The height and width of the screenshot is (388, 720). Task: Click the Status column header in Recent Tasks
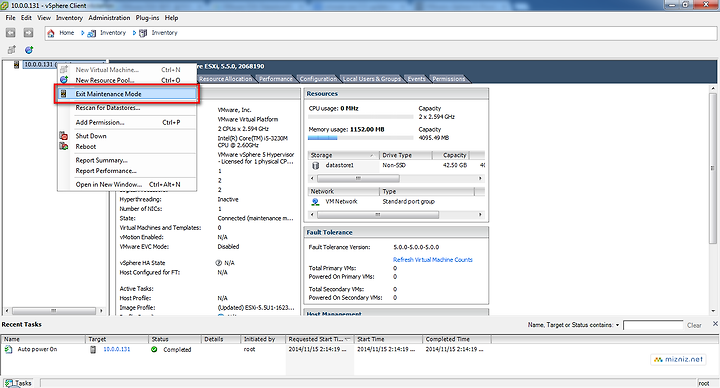175,339
